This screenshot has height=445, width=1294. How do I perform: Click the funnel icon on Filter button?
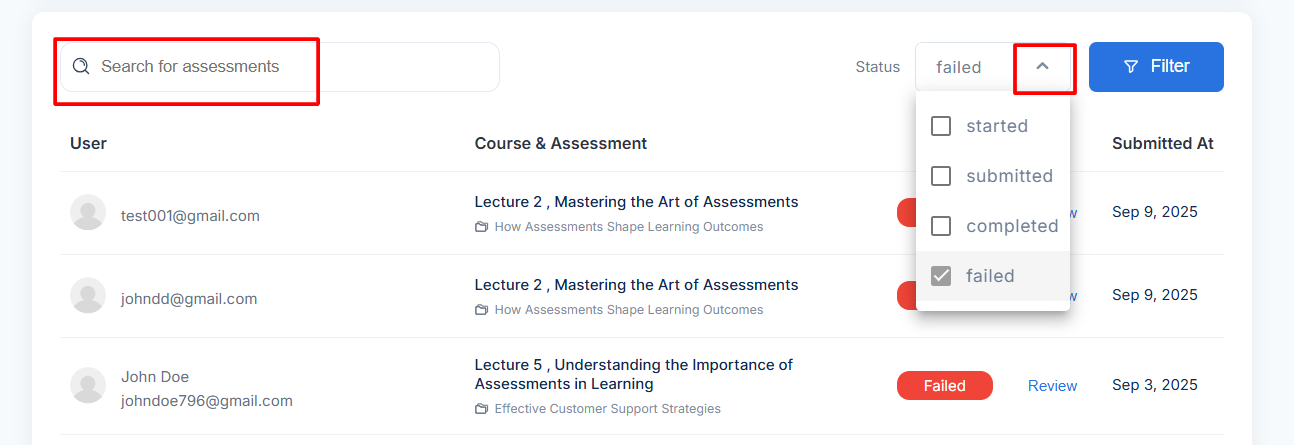coord(1131,67)
